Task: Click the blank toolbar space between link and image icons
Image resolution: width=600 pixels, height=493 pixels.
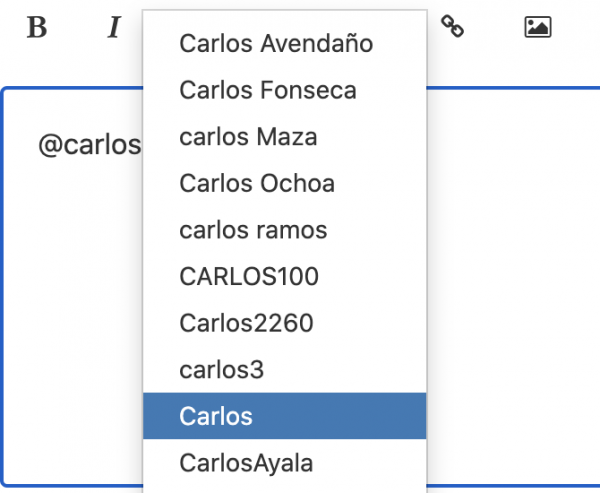Action: pos(494,27)
